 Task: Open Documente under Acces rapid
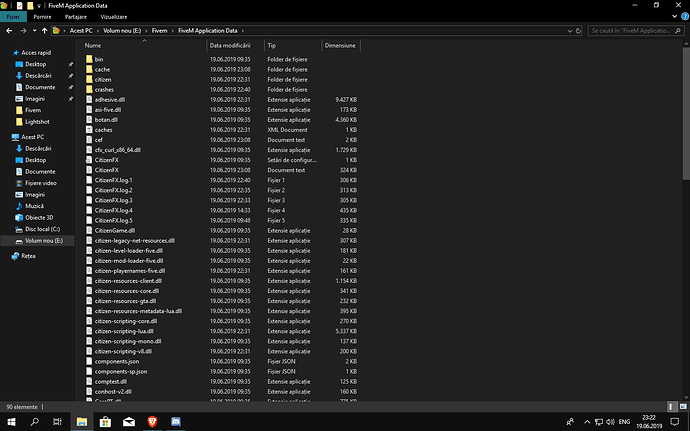pos(40,87)
